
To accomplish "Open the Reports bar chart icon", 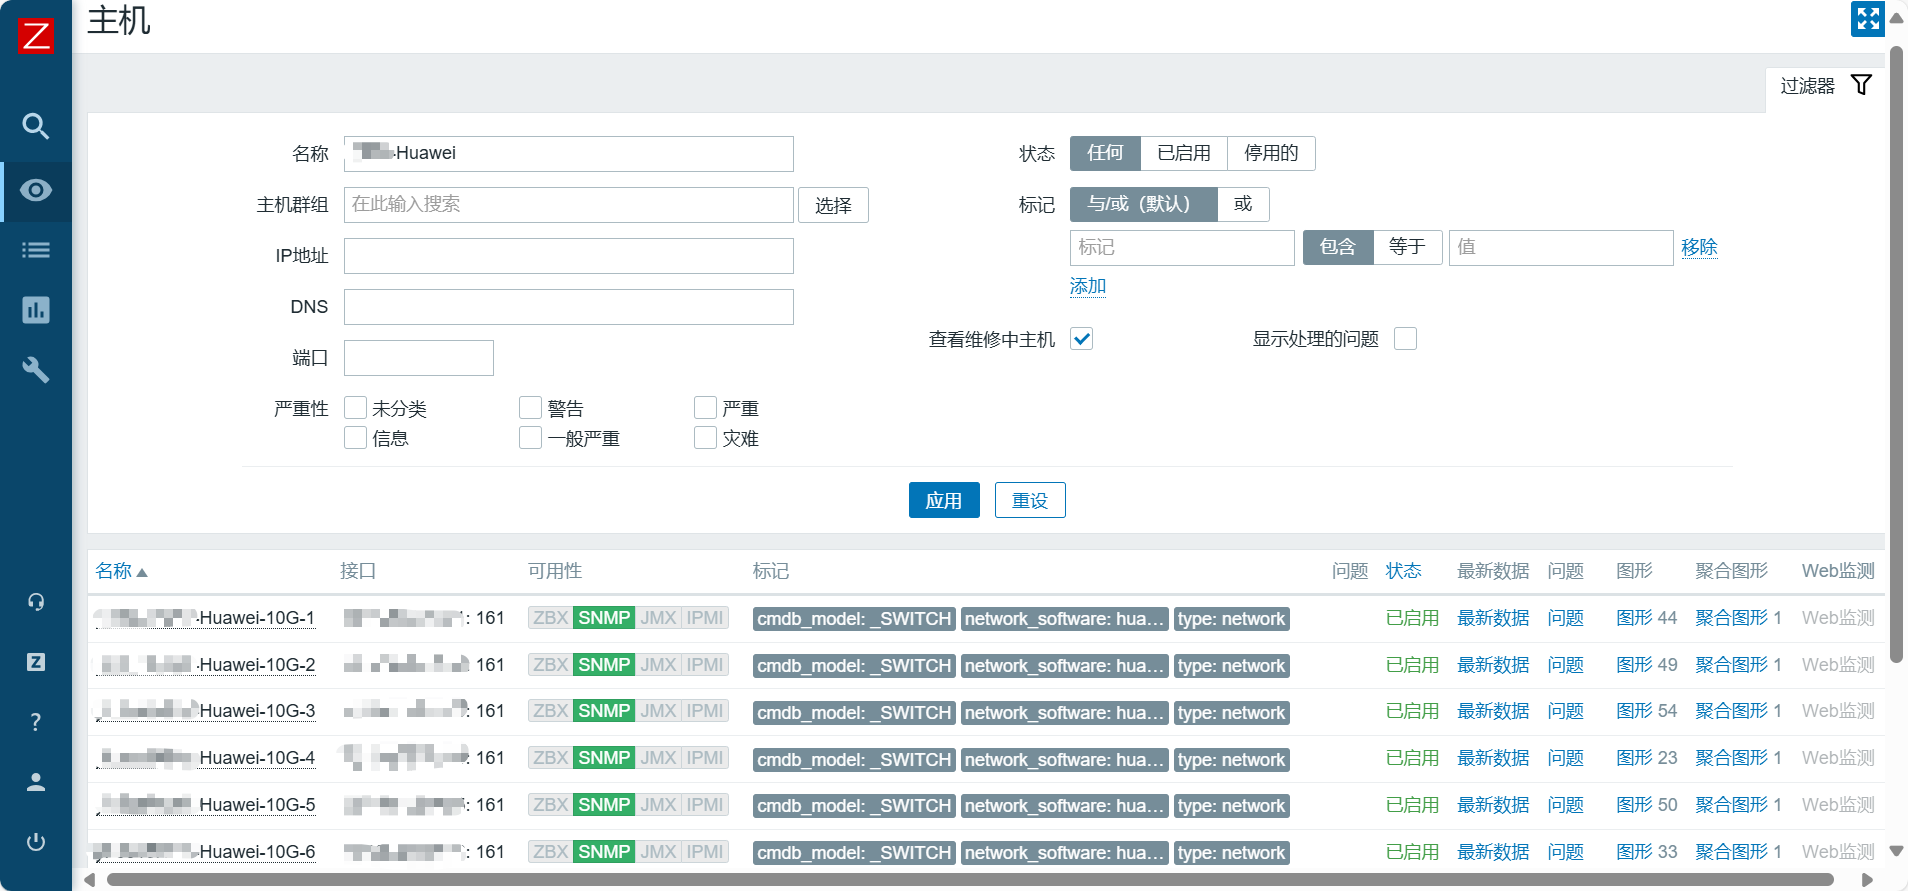I will [x=36, y=310].
